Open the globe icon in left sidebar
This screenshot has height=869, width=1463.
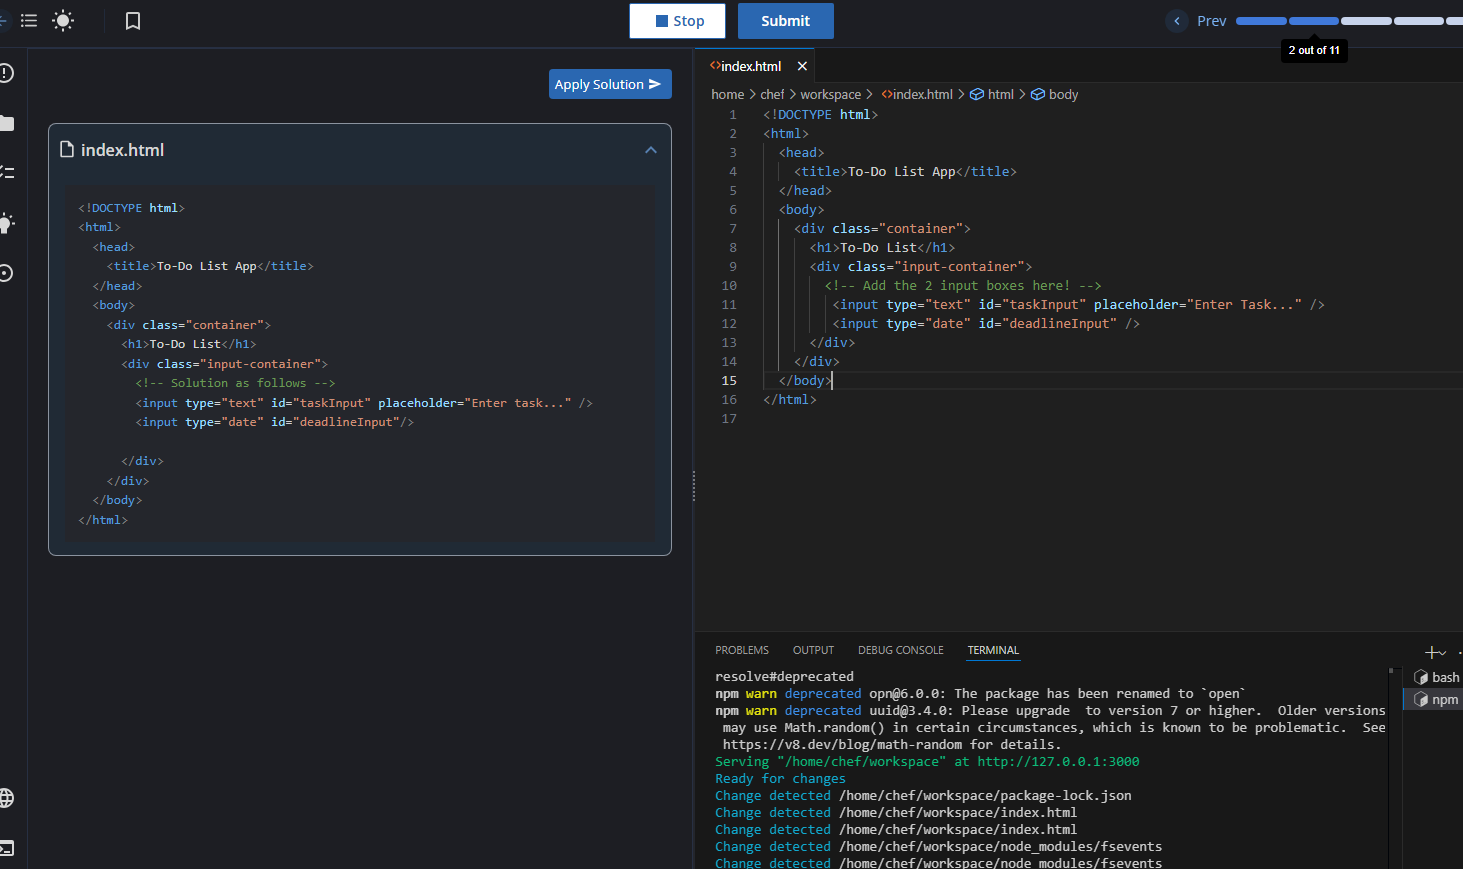7,798
